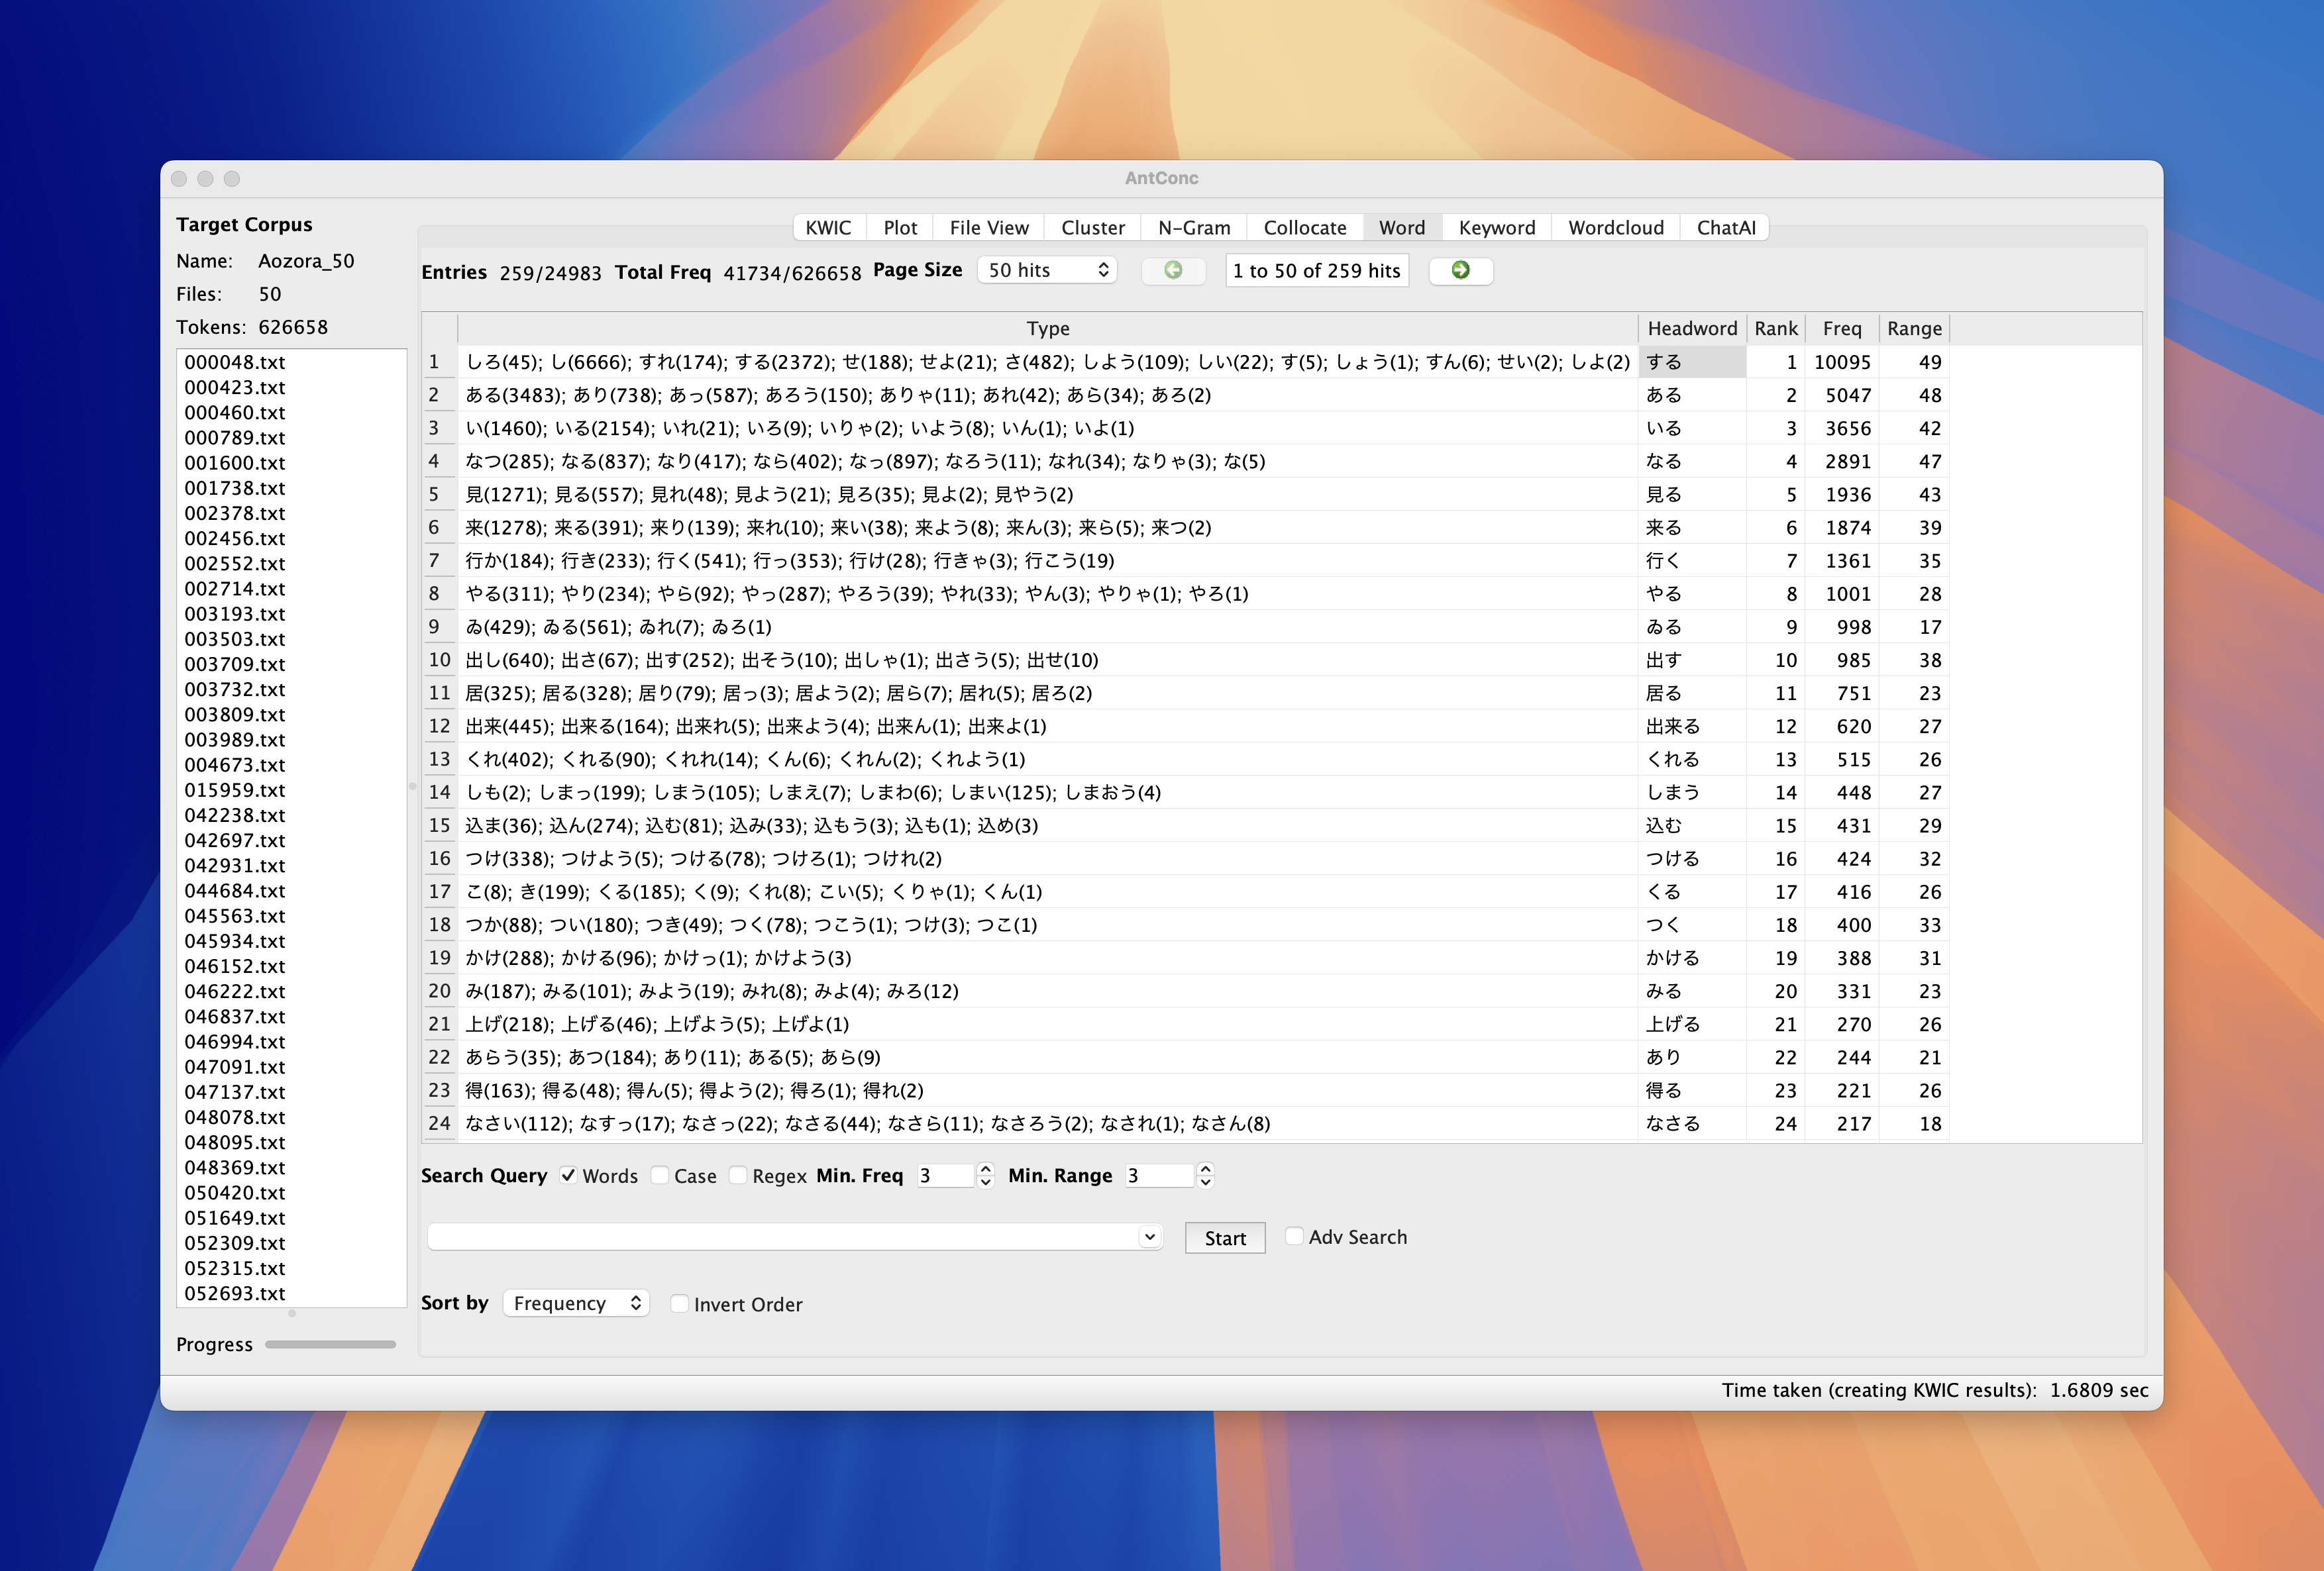The image size is (2324, 1571).
Task: Switch to the KWIC tab
Action: pyautogui.click(x=828, y=227)
